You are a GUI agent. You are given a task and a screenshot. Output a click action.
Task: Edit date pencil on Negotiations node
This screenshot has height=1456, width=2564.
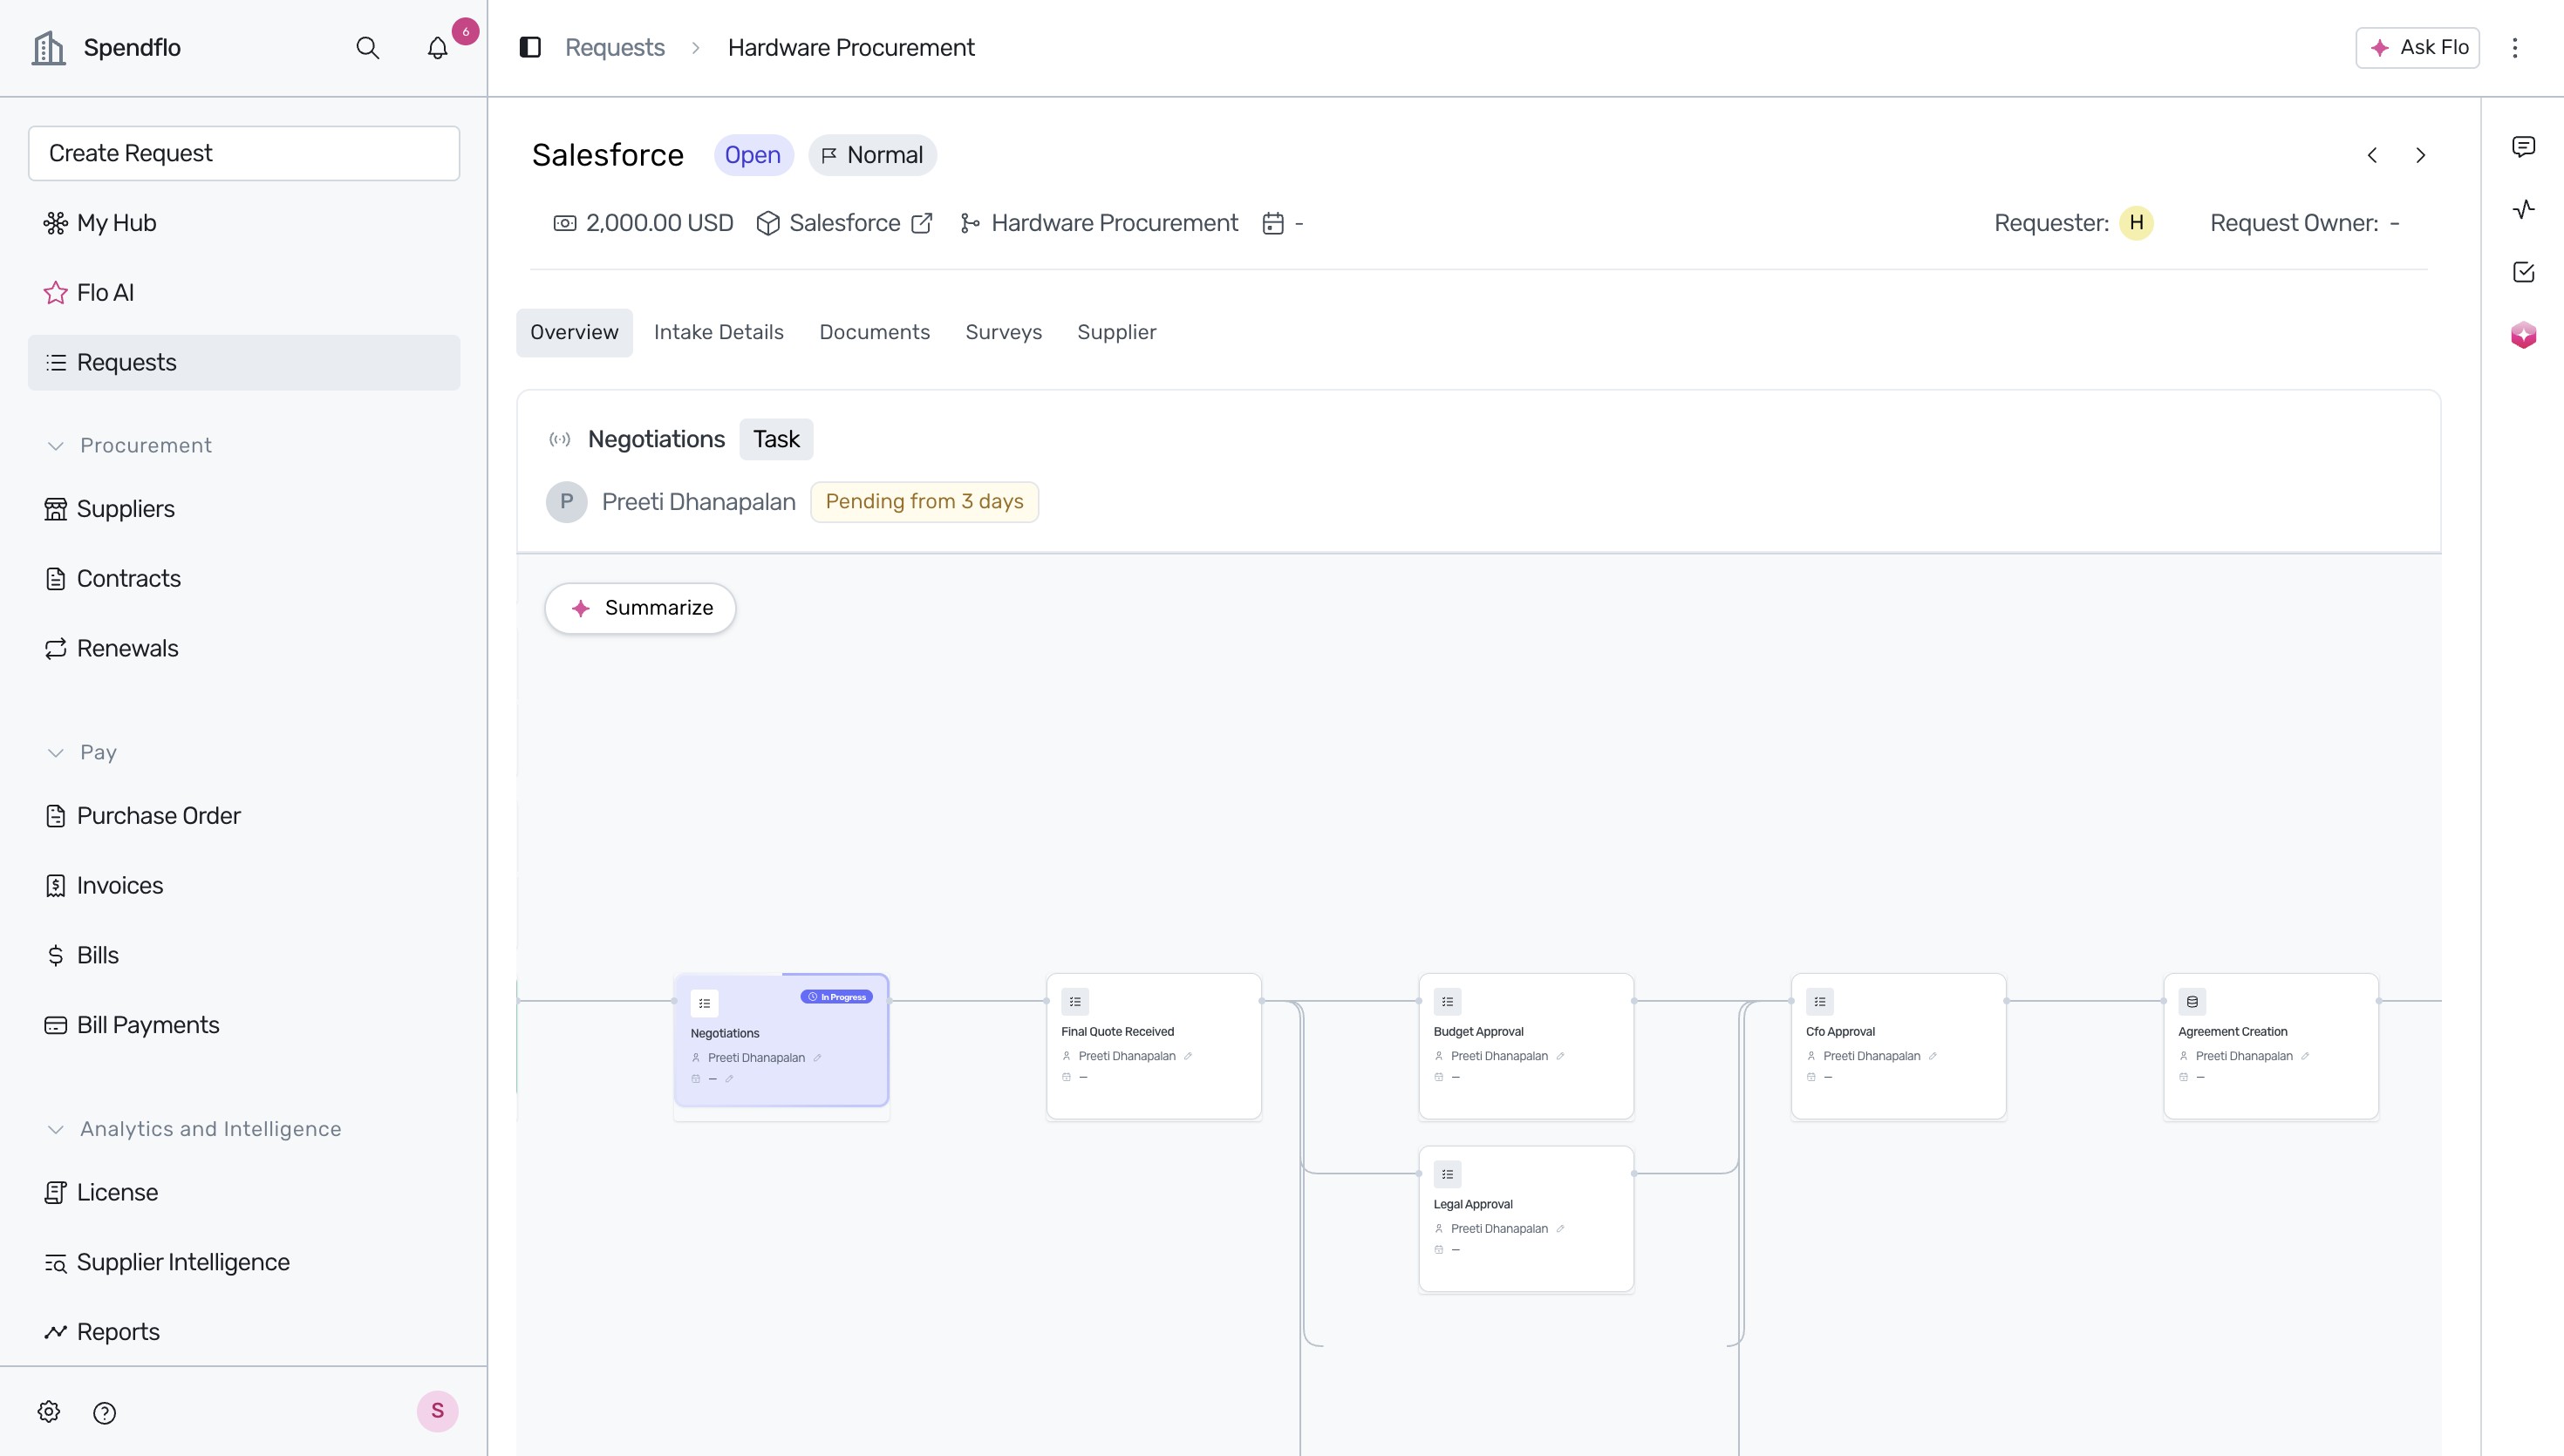pos(729,1079)
